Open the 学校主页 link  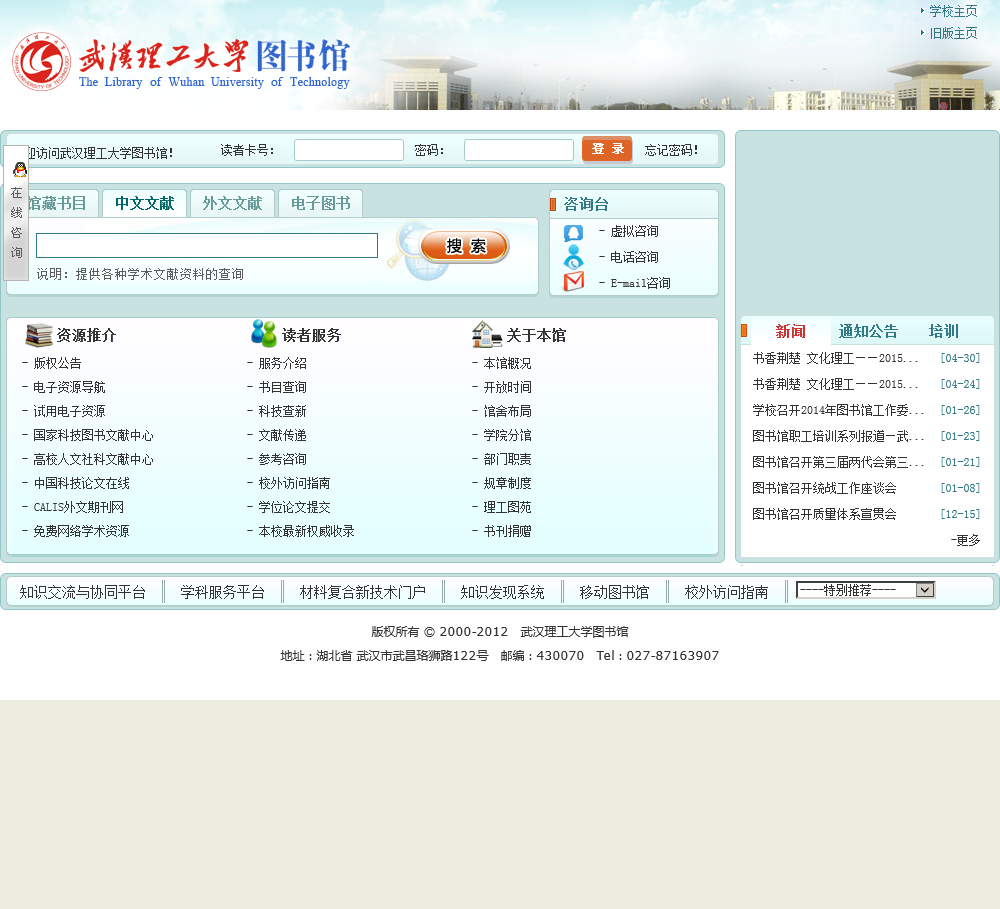[953, 11]
